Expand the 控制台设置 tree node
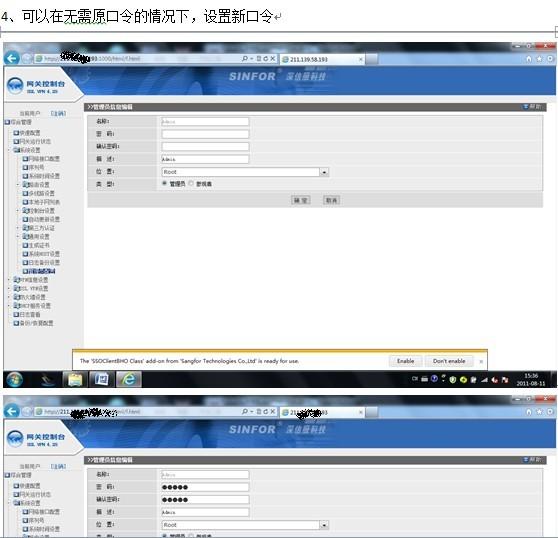Screen dimensions: 558x538 coord(19,211)
